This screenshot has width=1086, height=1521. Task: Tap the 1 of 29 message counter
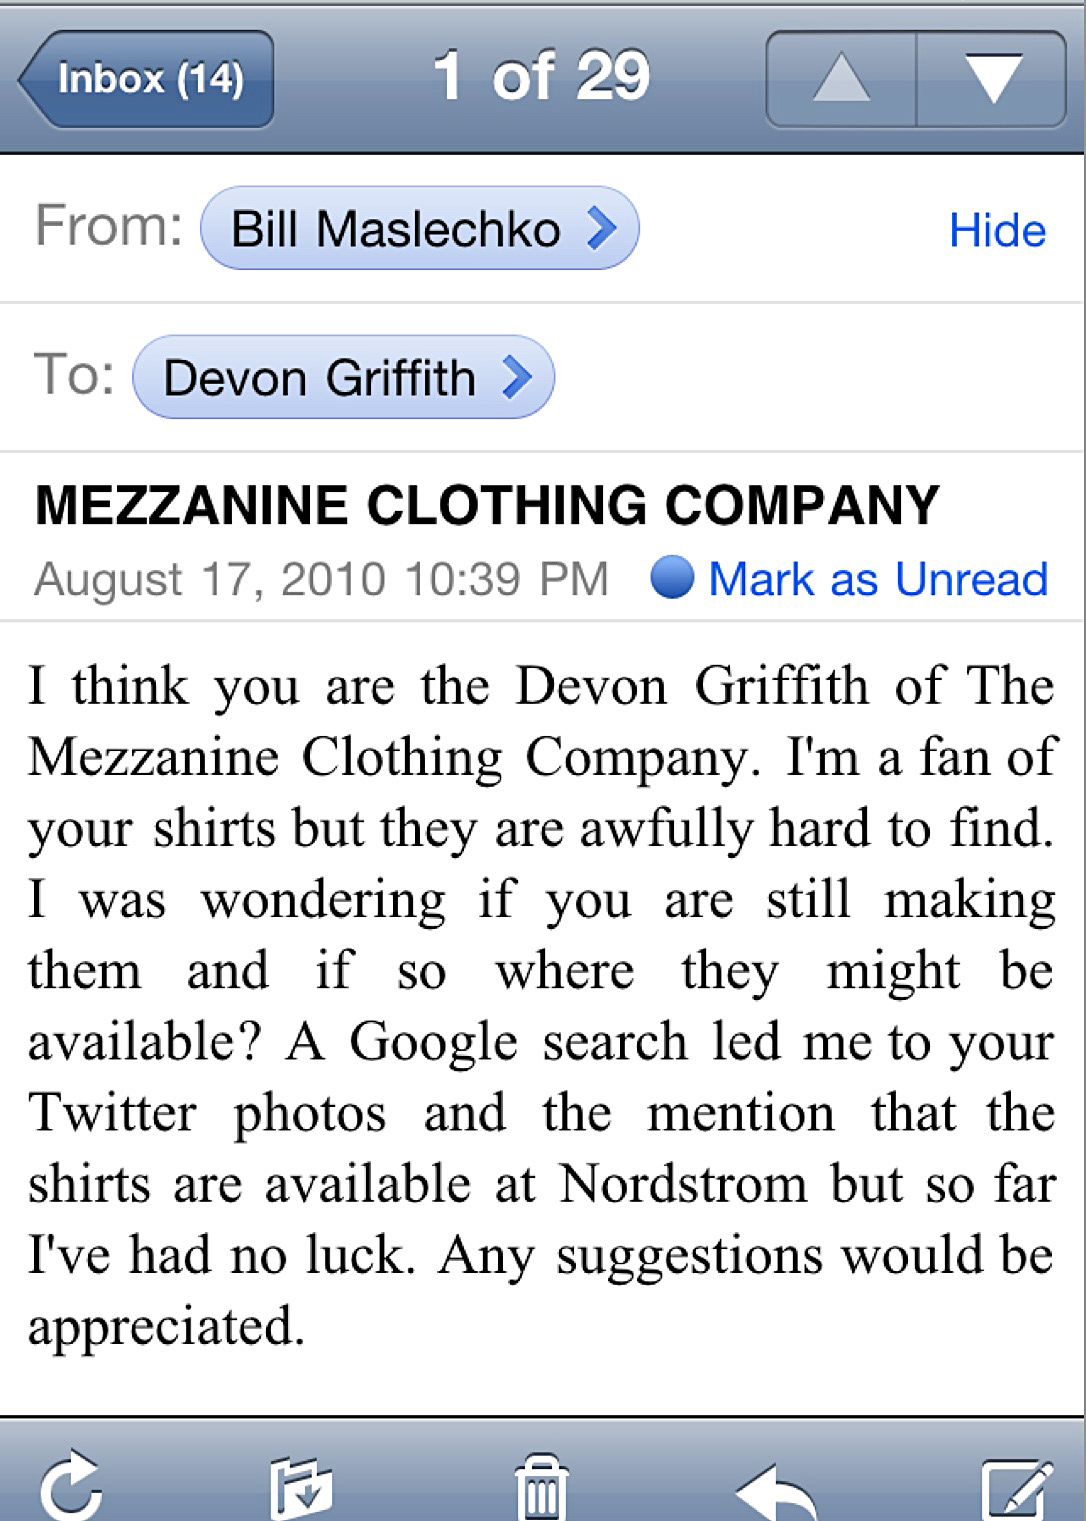coord(541,76)
